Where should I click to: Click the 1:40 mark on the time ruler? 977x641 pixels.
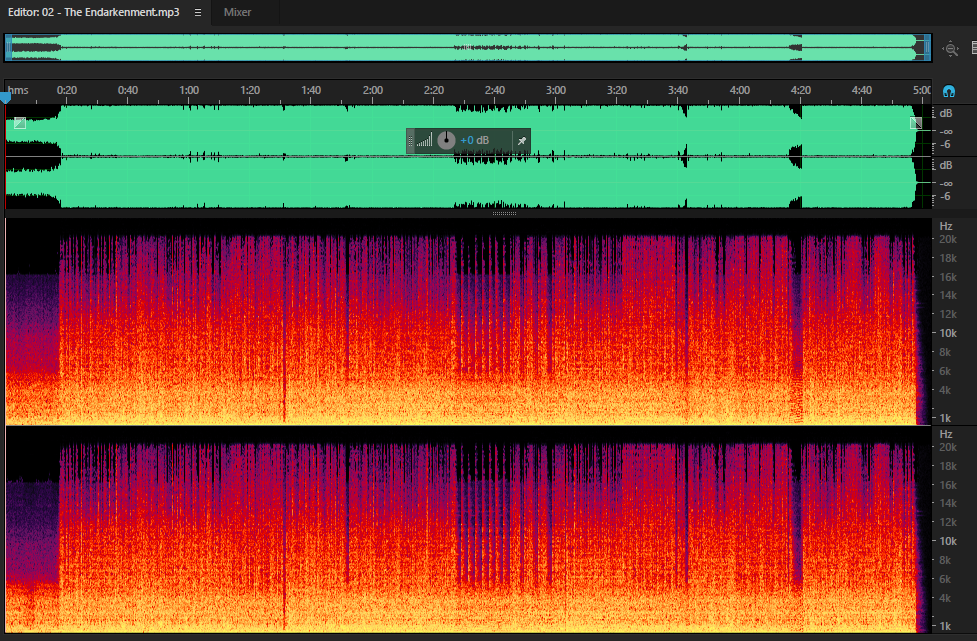pyautogui.click(x=311, y=90)
